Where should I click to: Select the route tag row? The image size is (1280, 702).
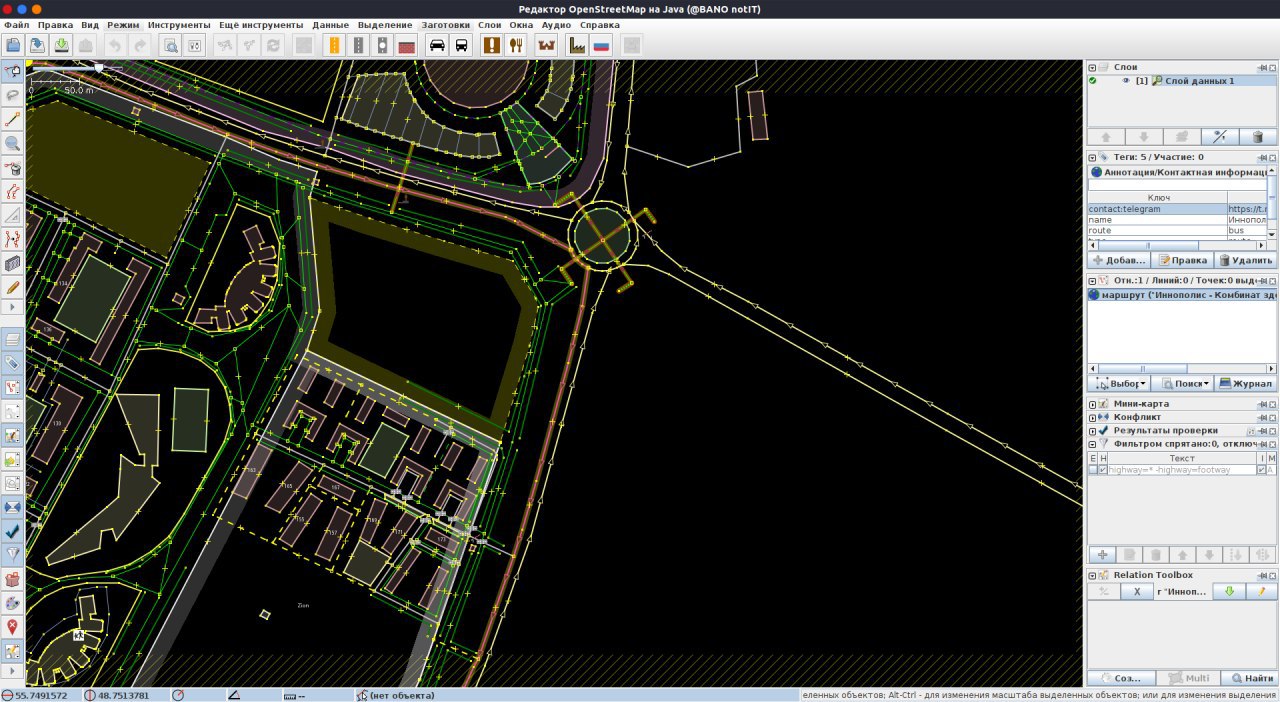[1178, 230]
